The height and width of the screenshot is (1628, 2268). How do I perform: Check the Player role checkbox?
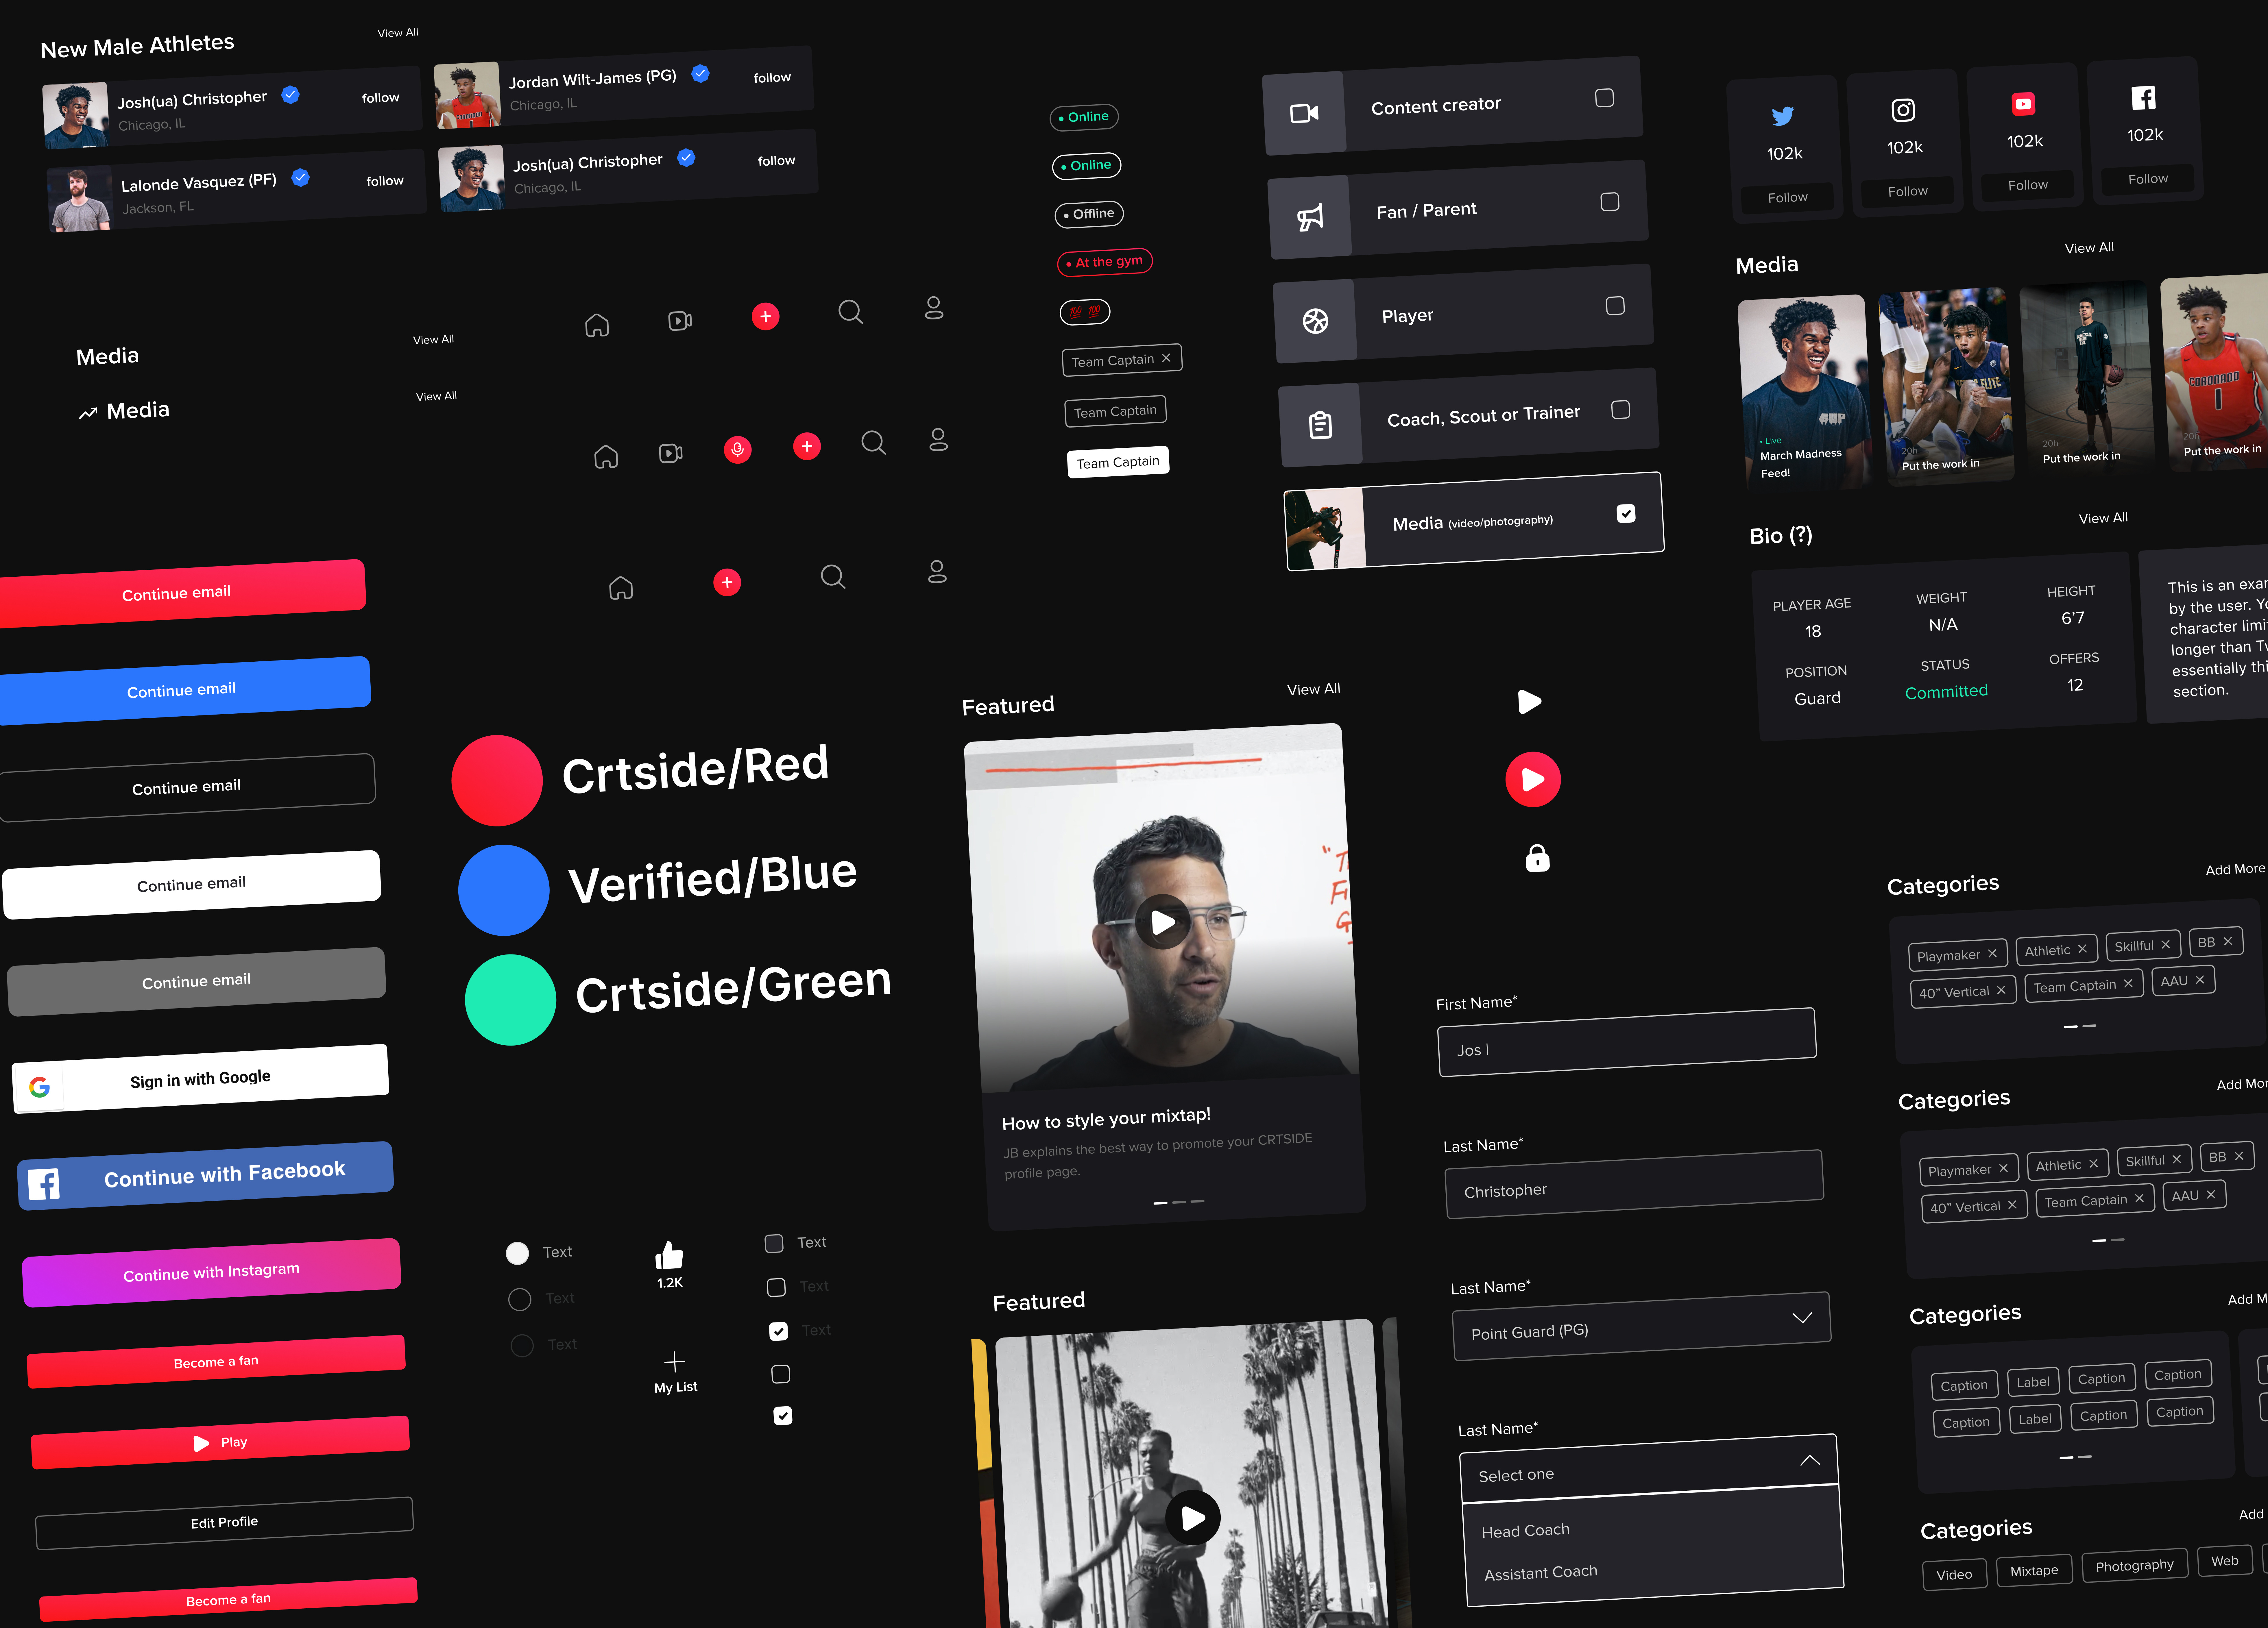pyautogui.click(x=1615, y=306)
